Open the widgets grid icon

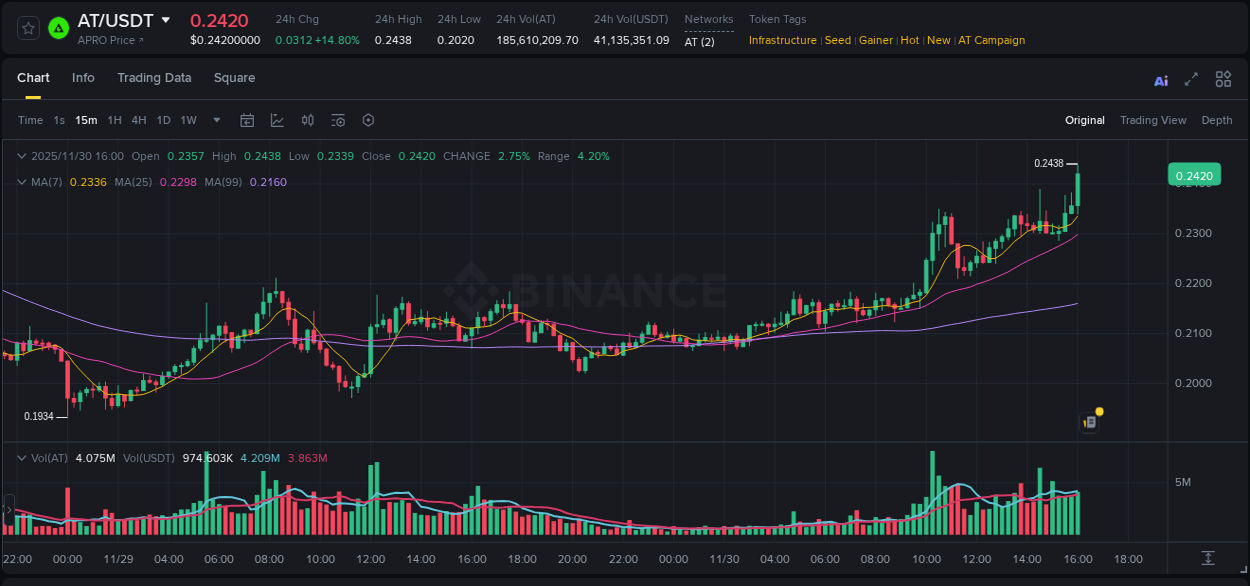[1223, 79]
